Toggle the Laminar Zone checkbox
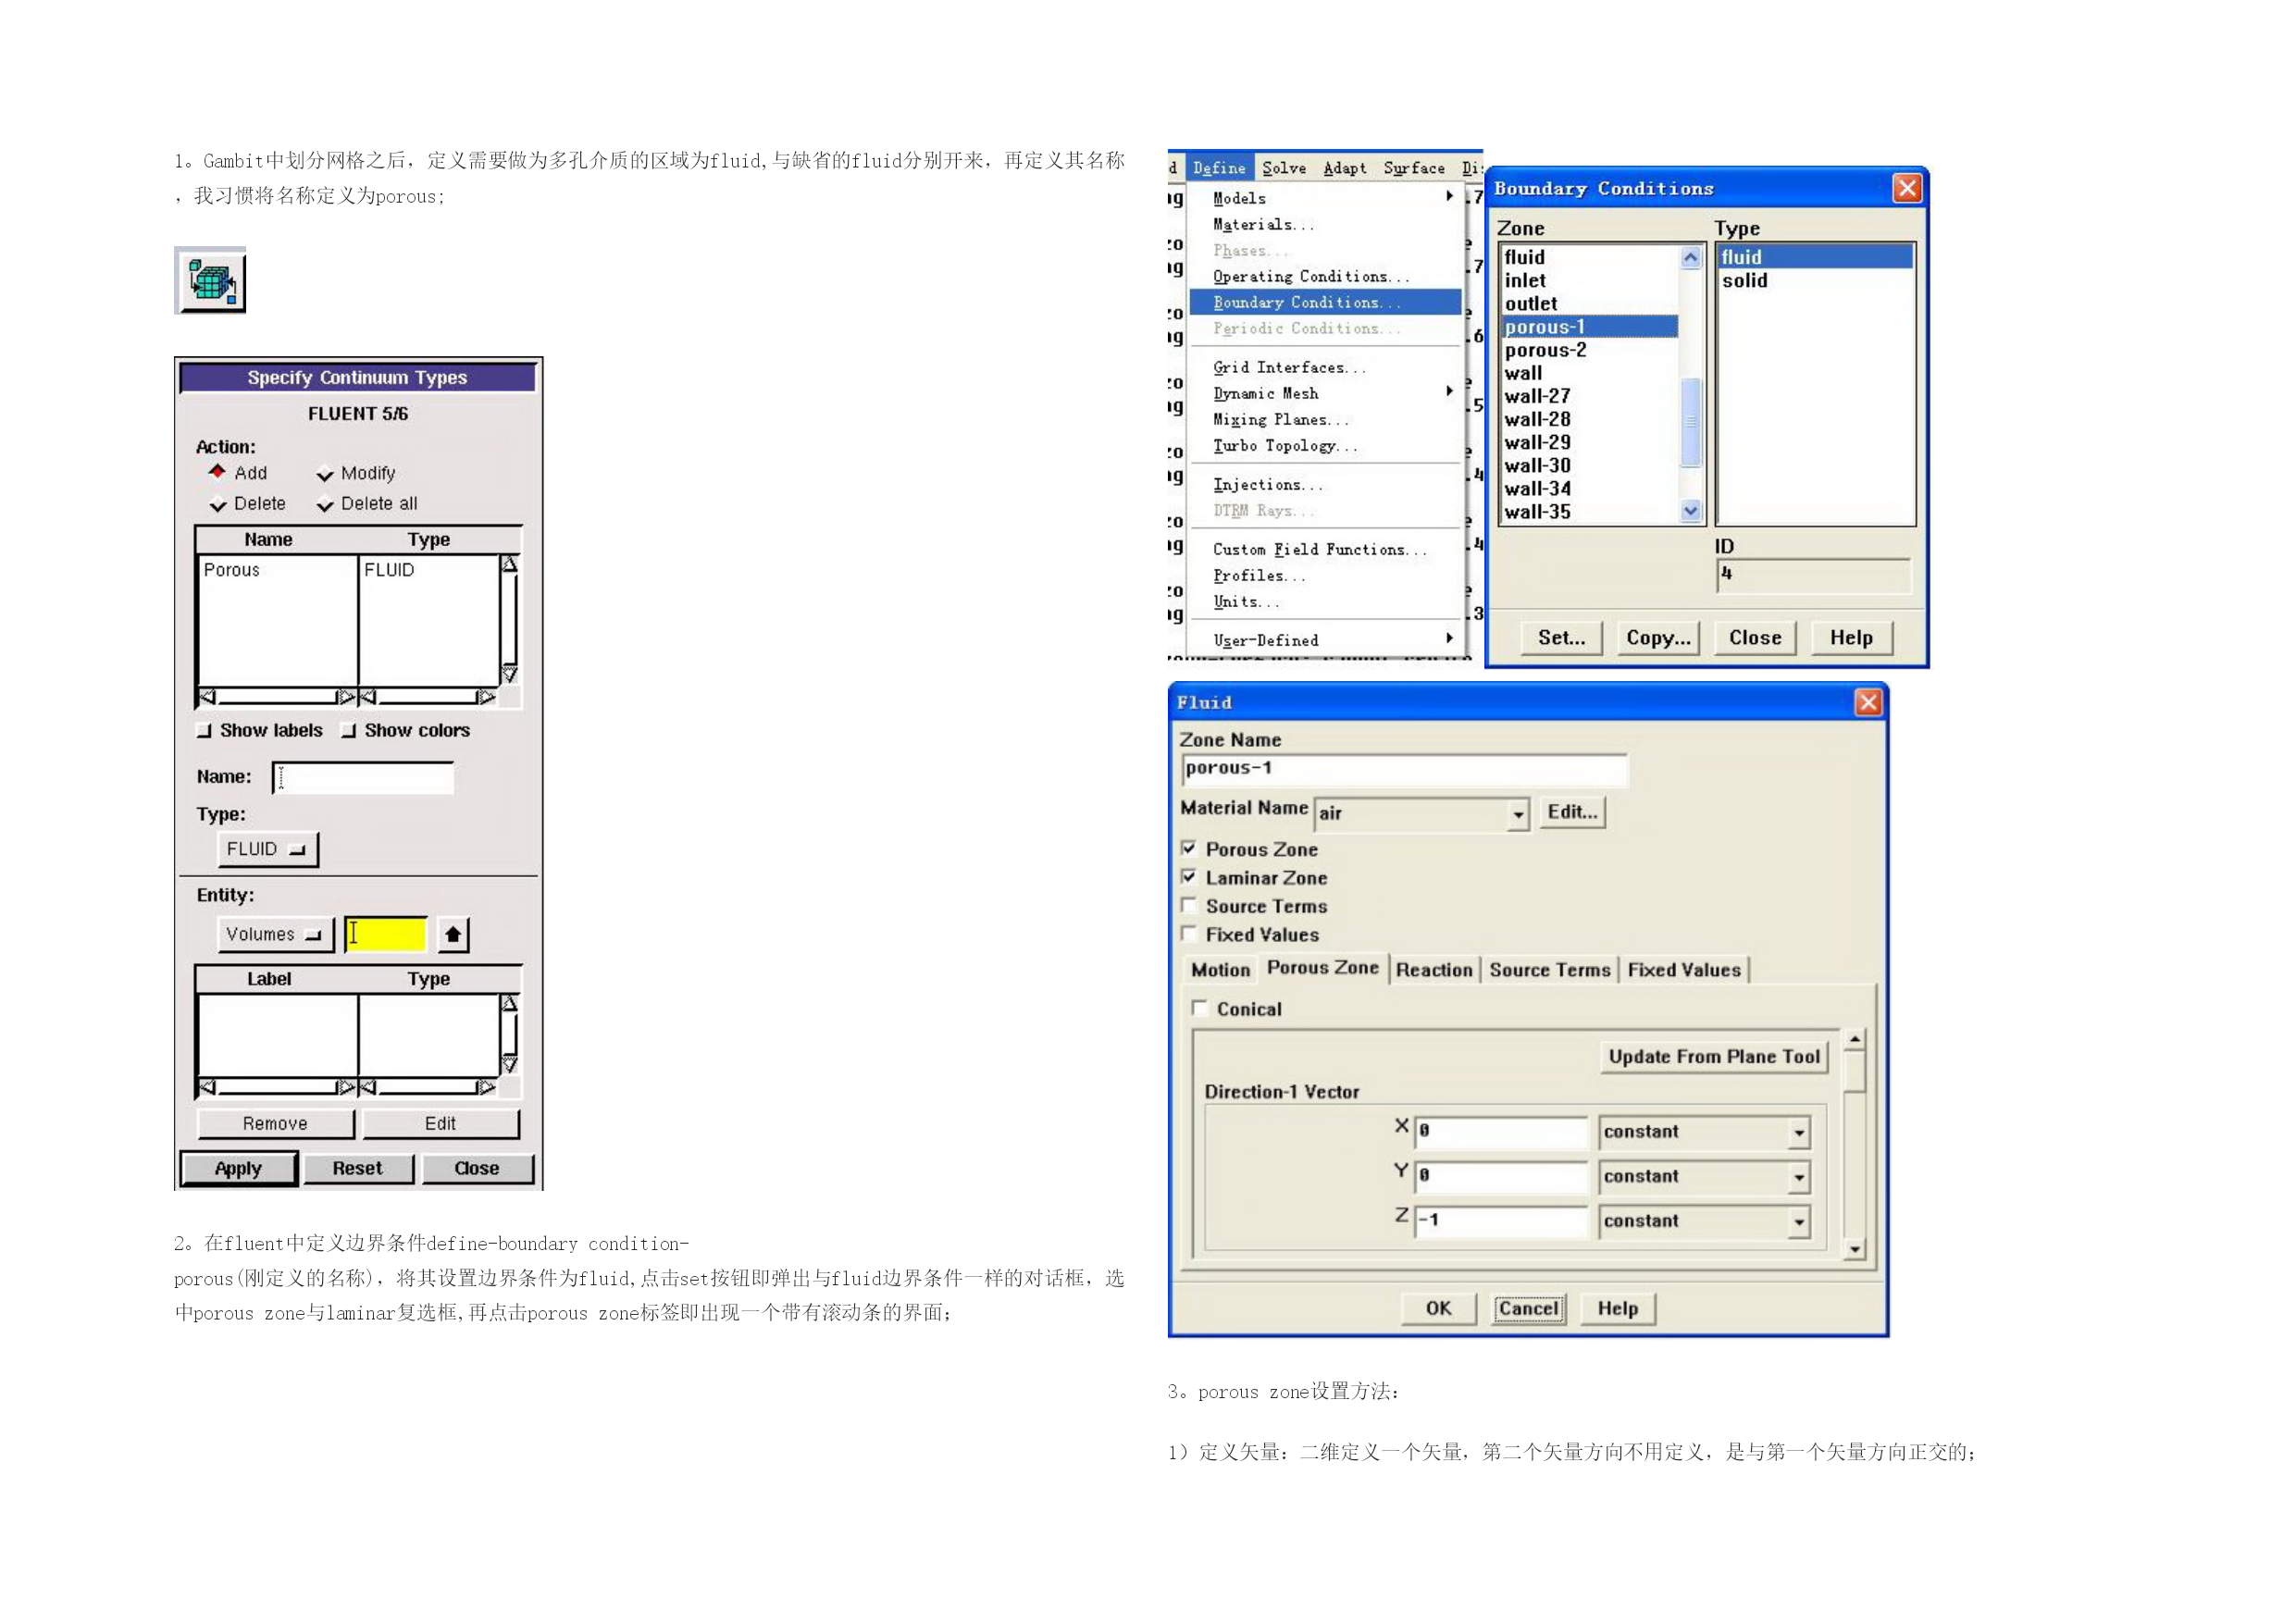This screenshot has height=1623, width=2296. [x=1188, y=877]
